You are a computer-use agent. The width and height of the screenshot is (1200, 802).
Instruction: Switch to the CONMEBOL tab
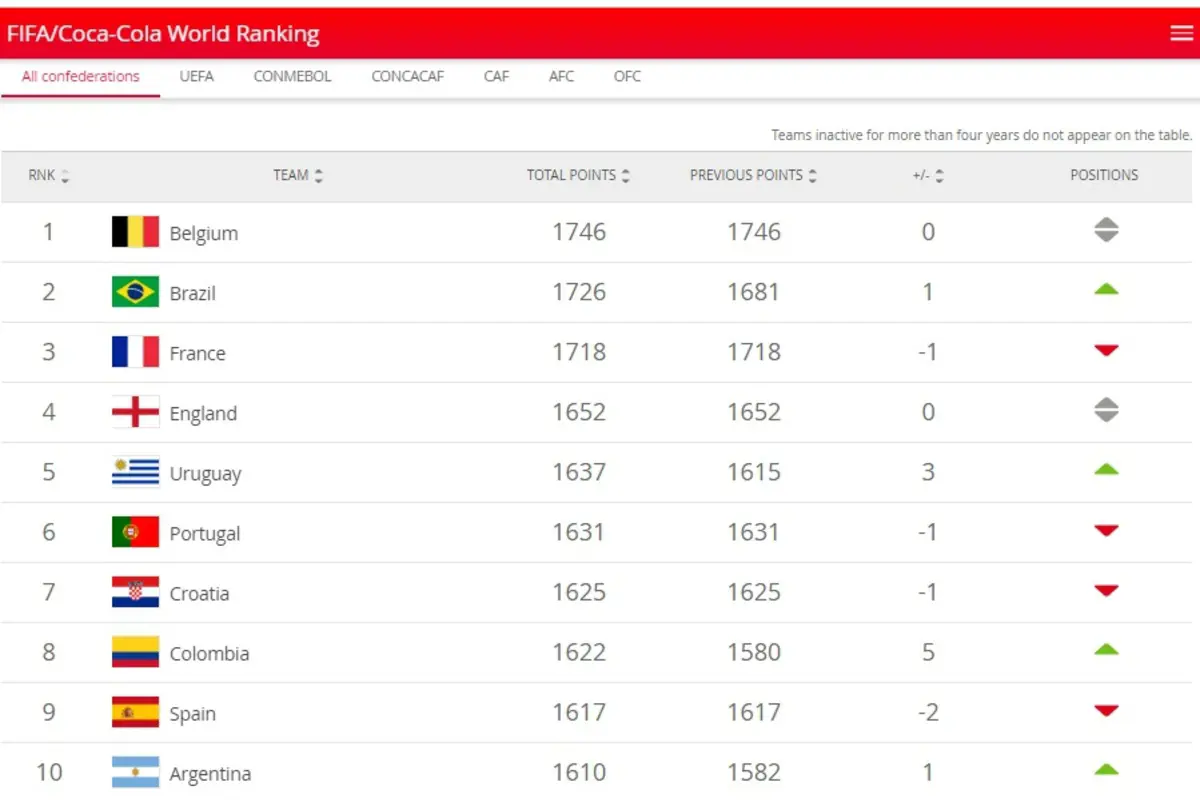point(292,76)
